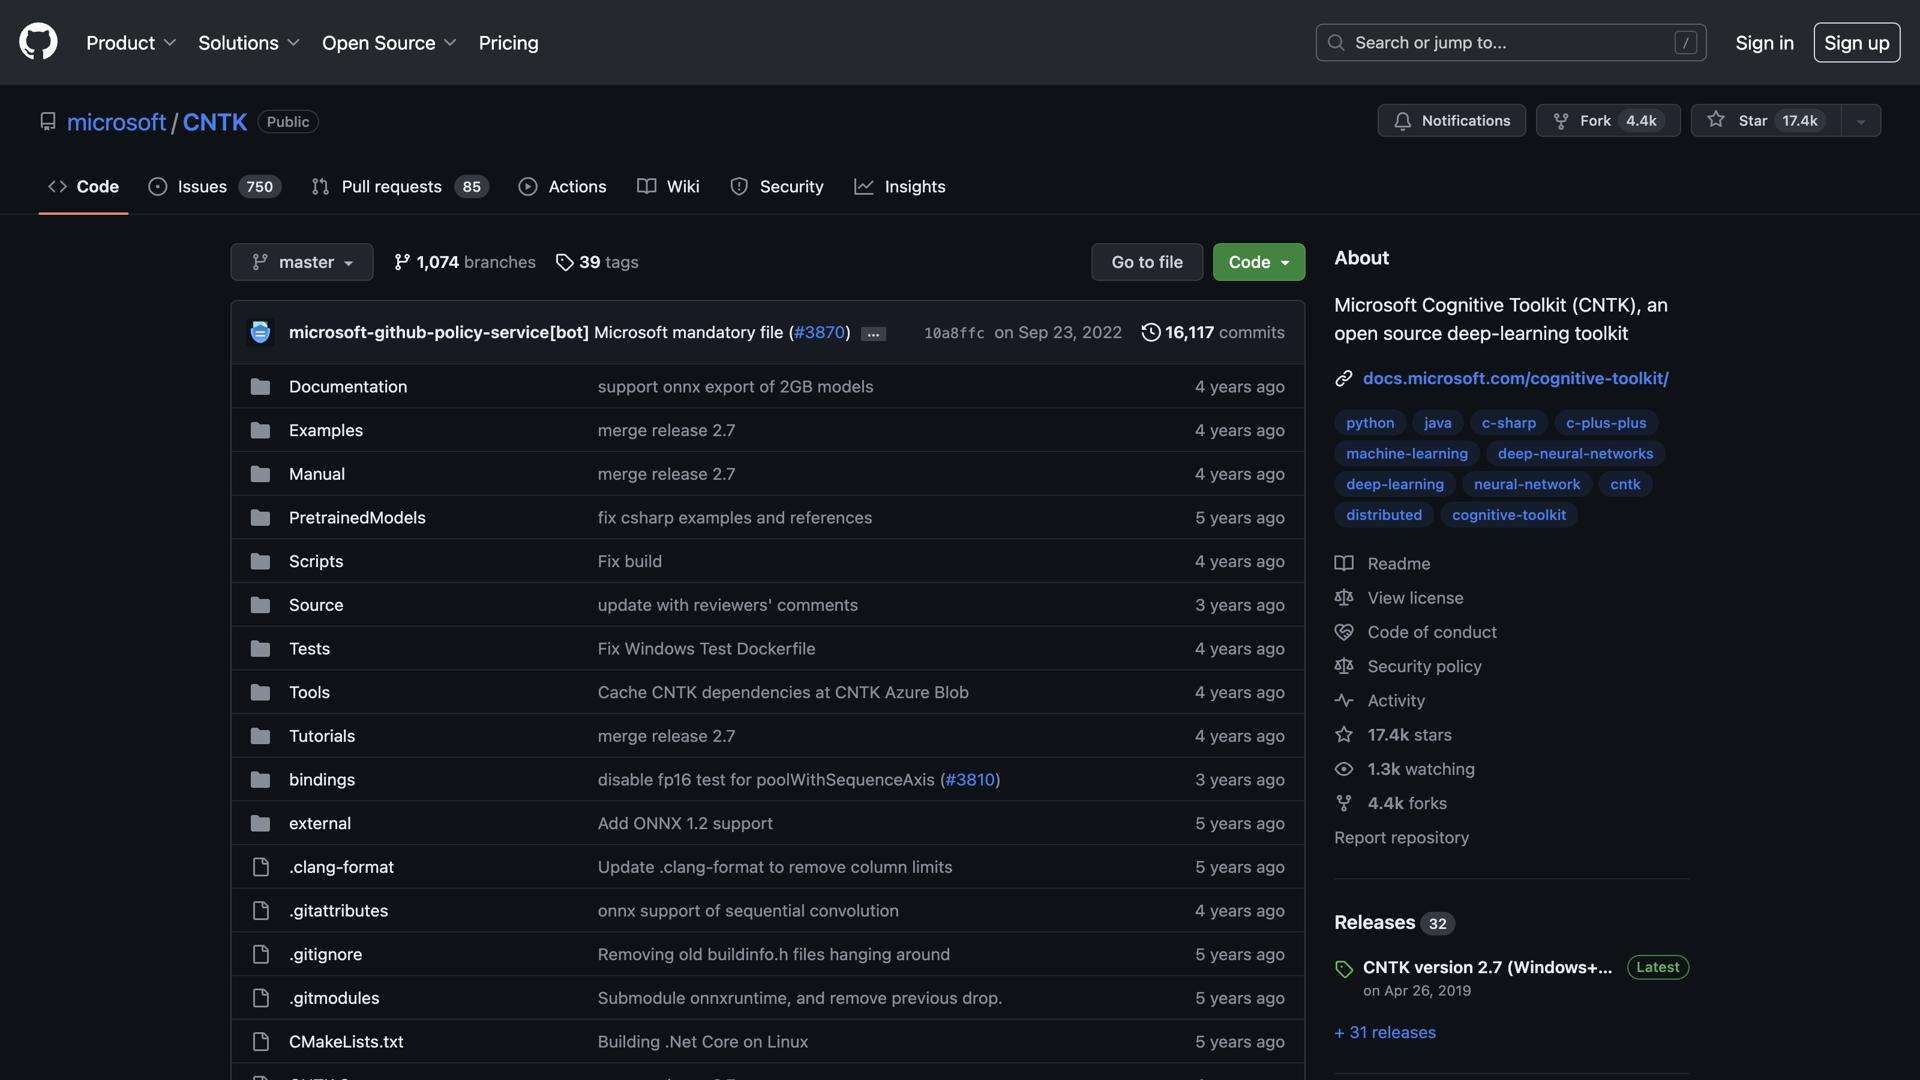Viewport: 1920px width, 1080px height.
Task: Click the GitHub logo
Action: (37, 42)
